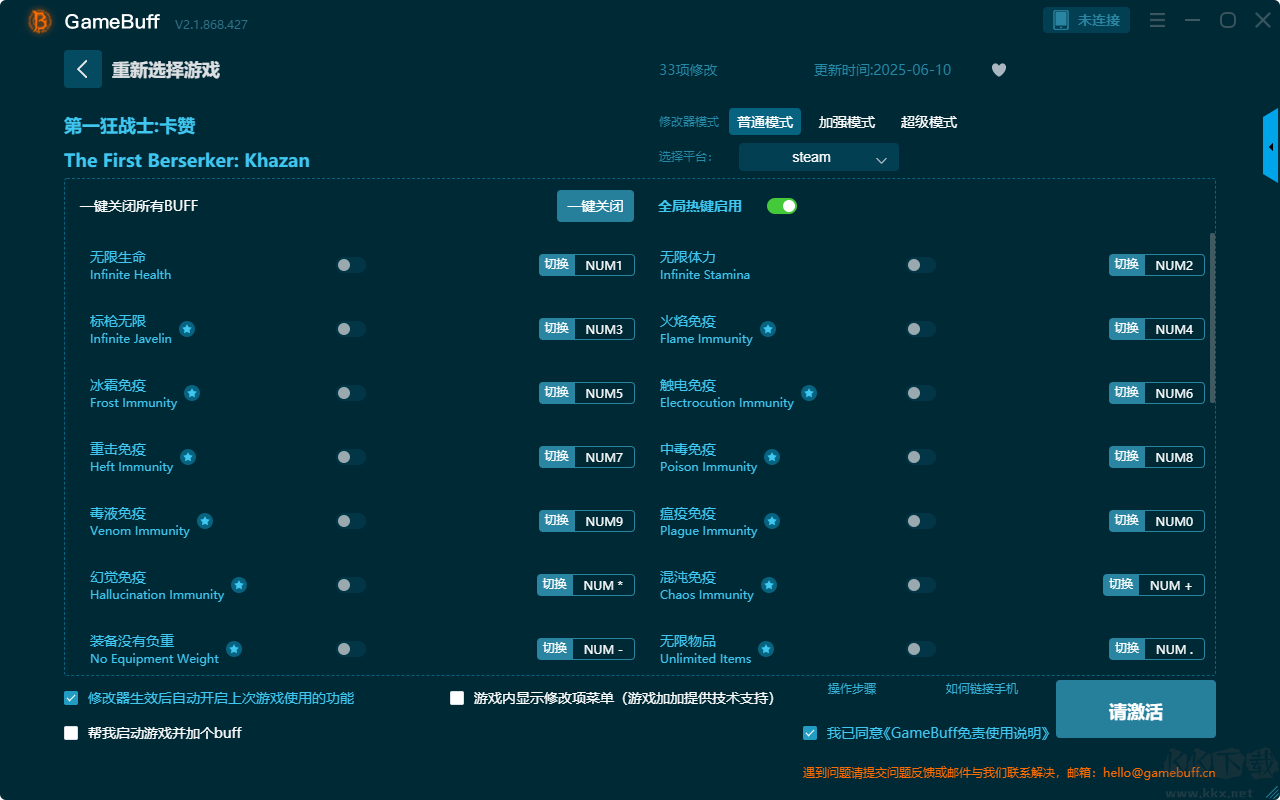This screenshot has width=1280, height=800.
Task: Turn on the Flame Immunity switch
Action: [921, 329]
